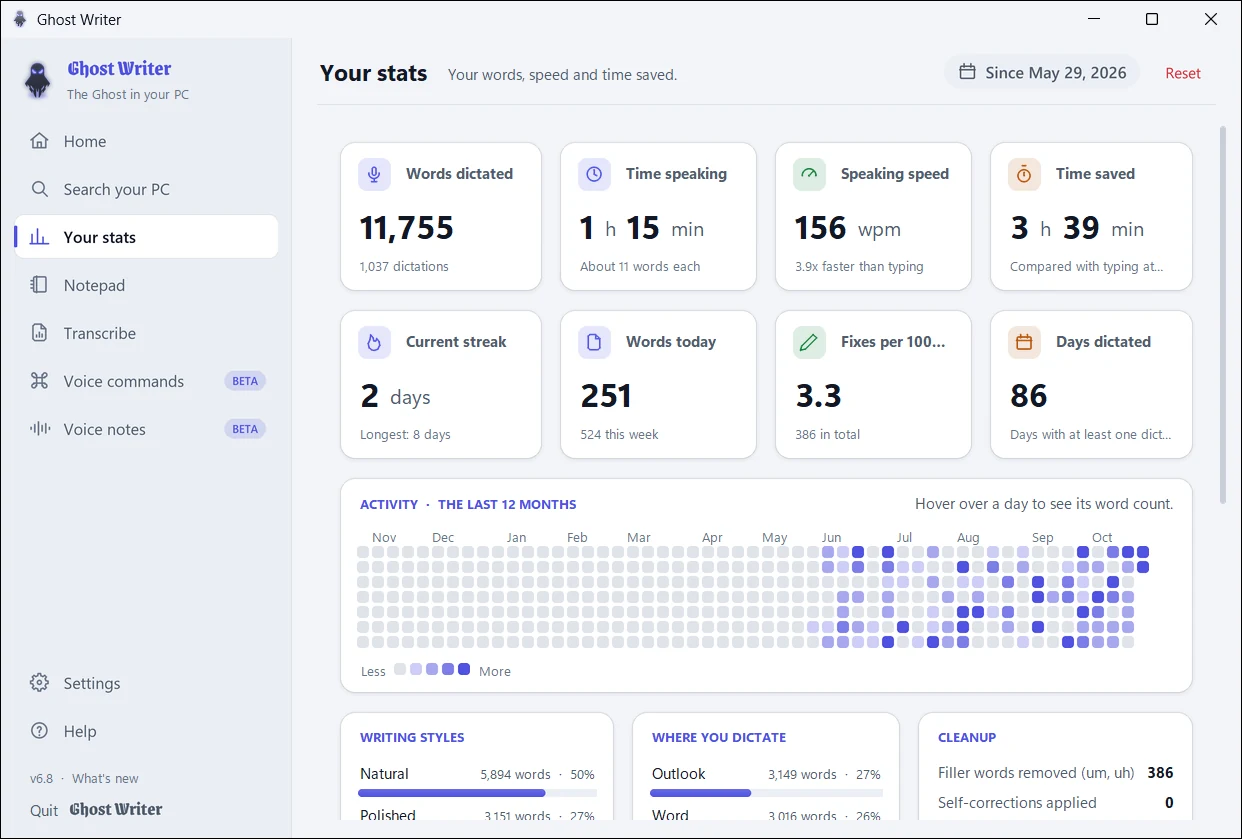Click the Settings gear icon
This screenshot has height=839, width=1242.
pyautogui.click(x=39, y=683)
